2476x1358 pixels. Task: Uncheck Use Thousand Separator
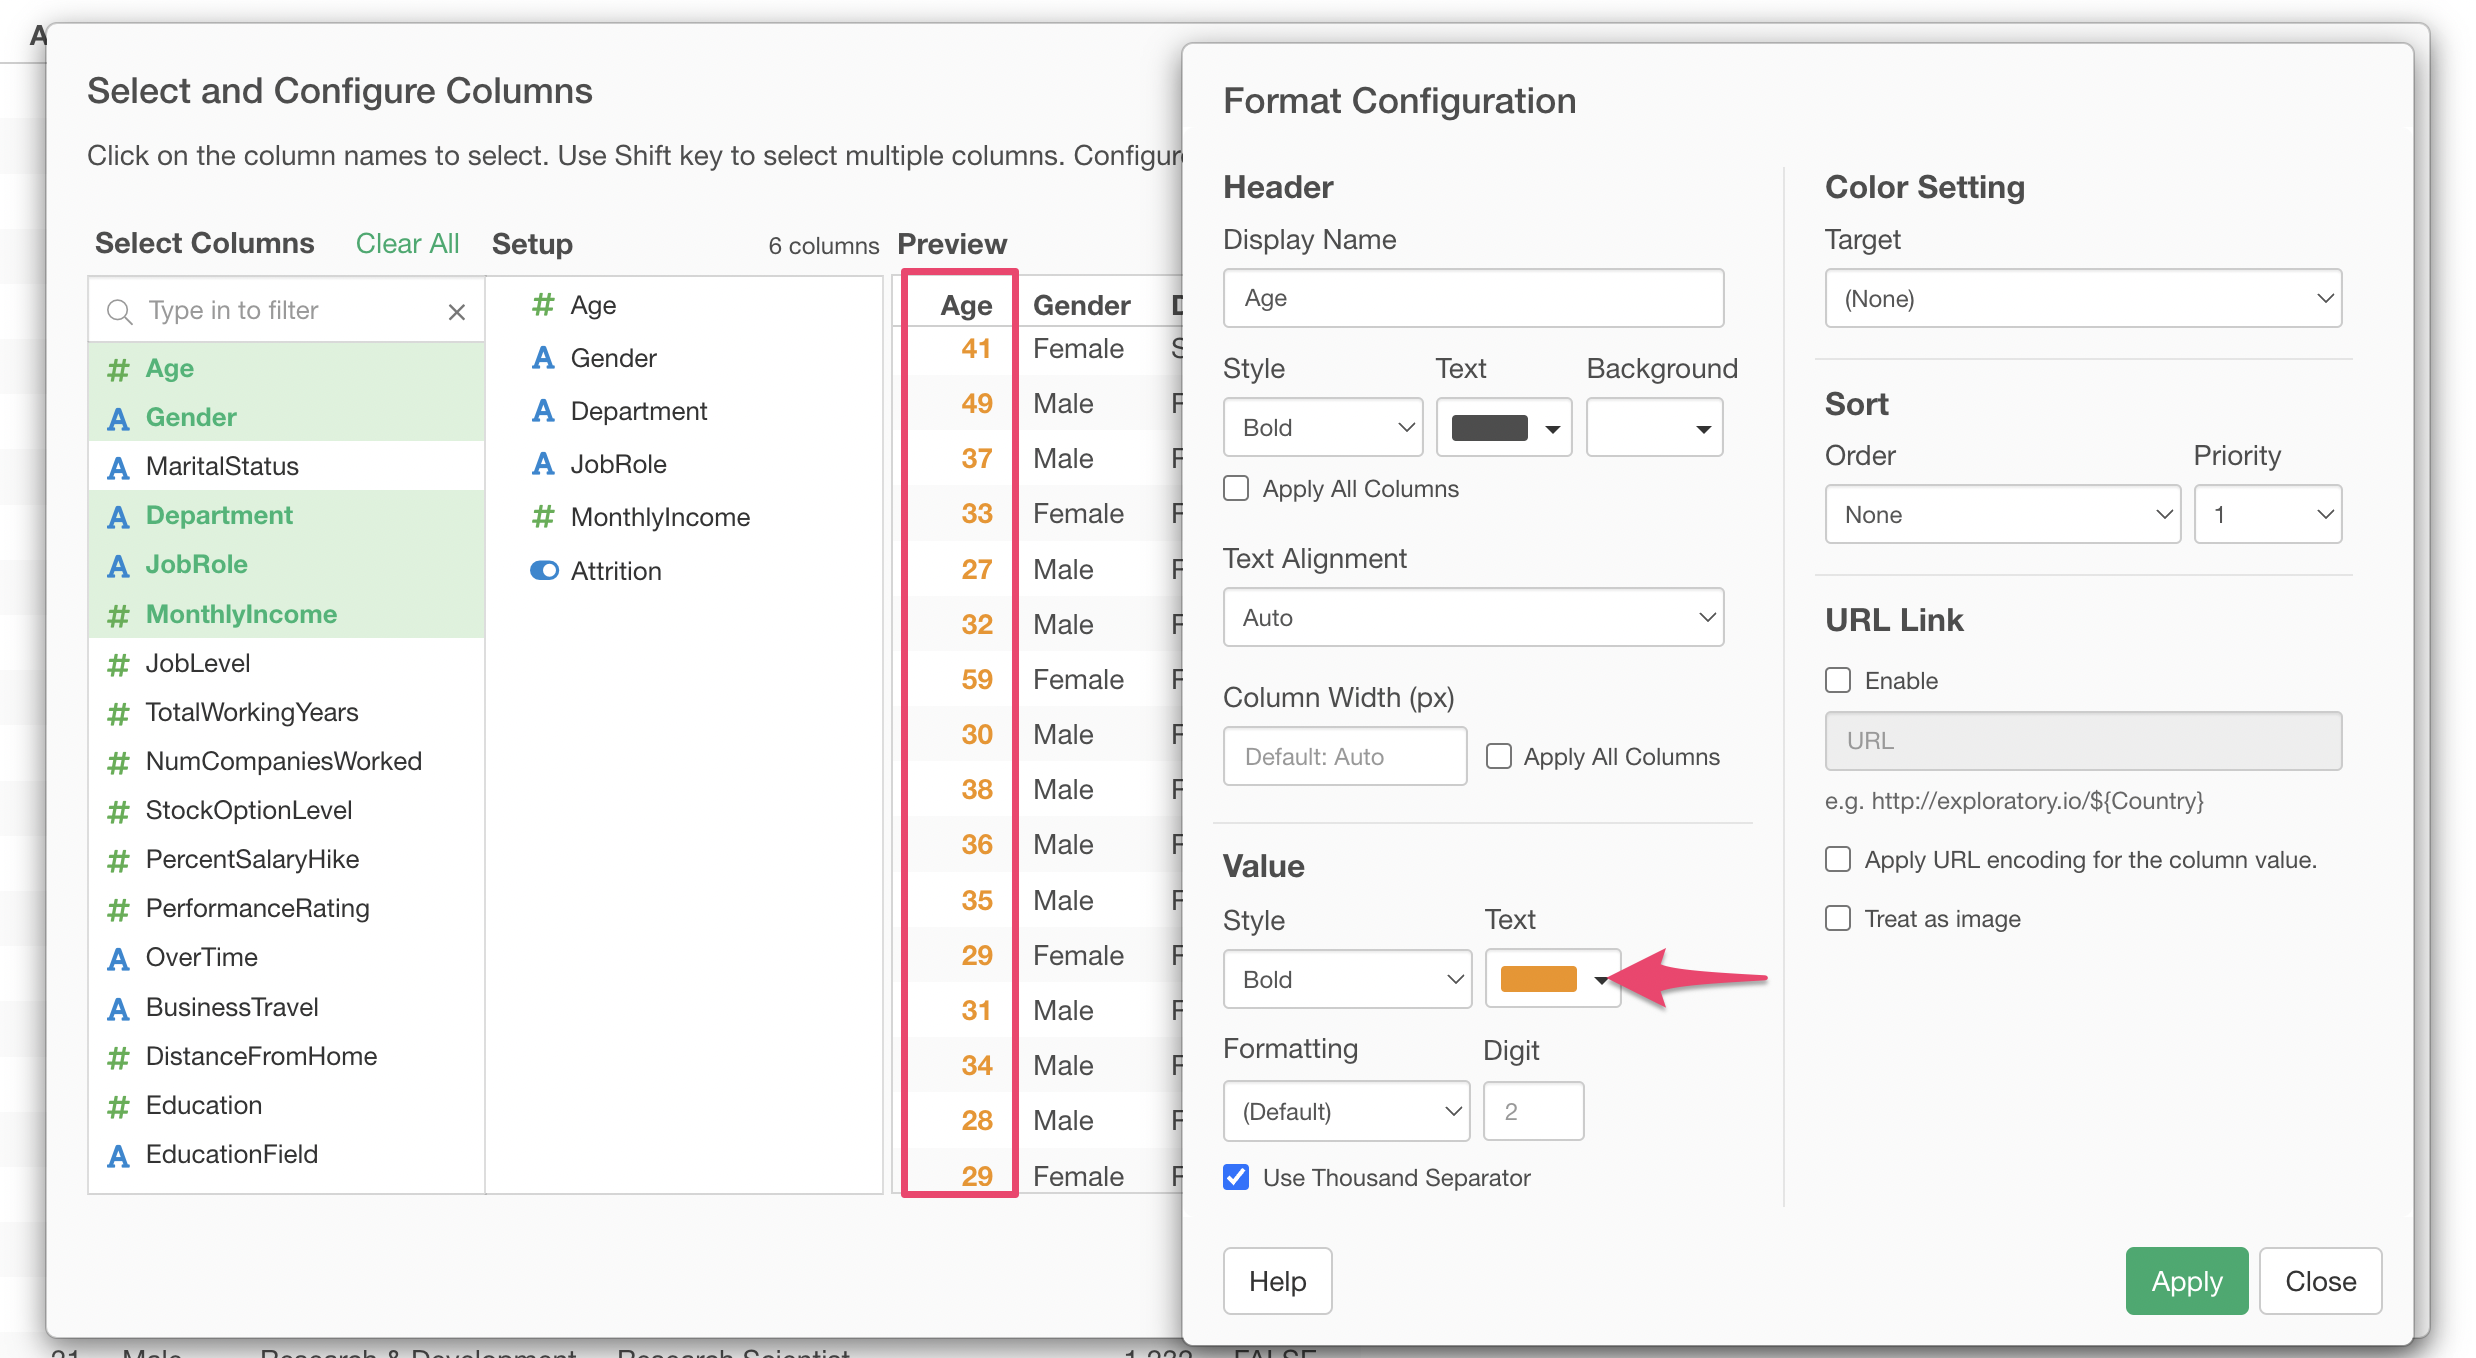coord(1236,1177)
